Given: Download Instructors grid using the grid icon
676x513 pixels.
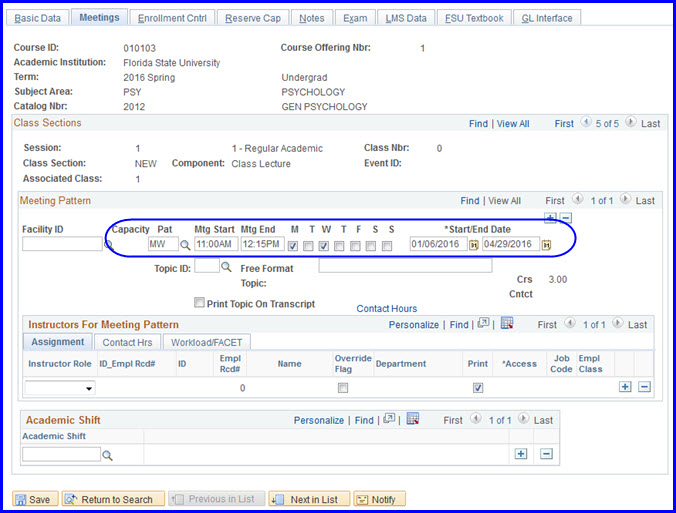Looking at the screenshot, I should pos(507,324).
